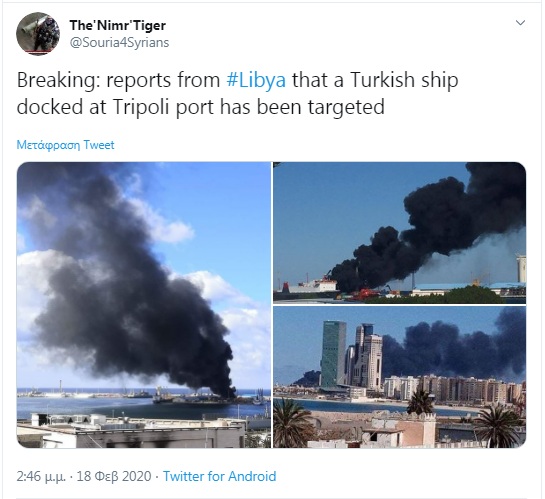This screenshot has width=545, height=499.
Task: Click the profile avatar of The'Nimr'Tiger
Action: (38, 34)
